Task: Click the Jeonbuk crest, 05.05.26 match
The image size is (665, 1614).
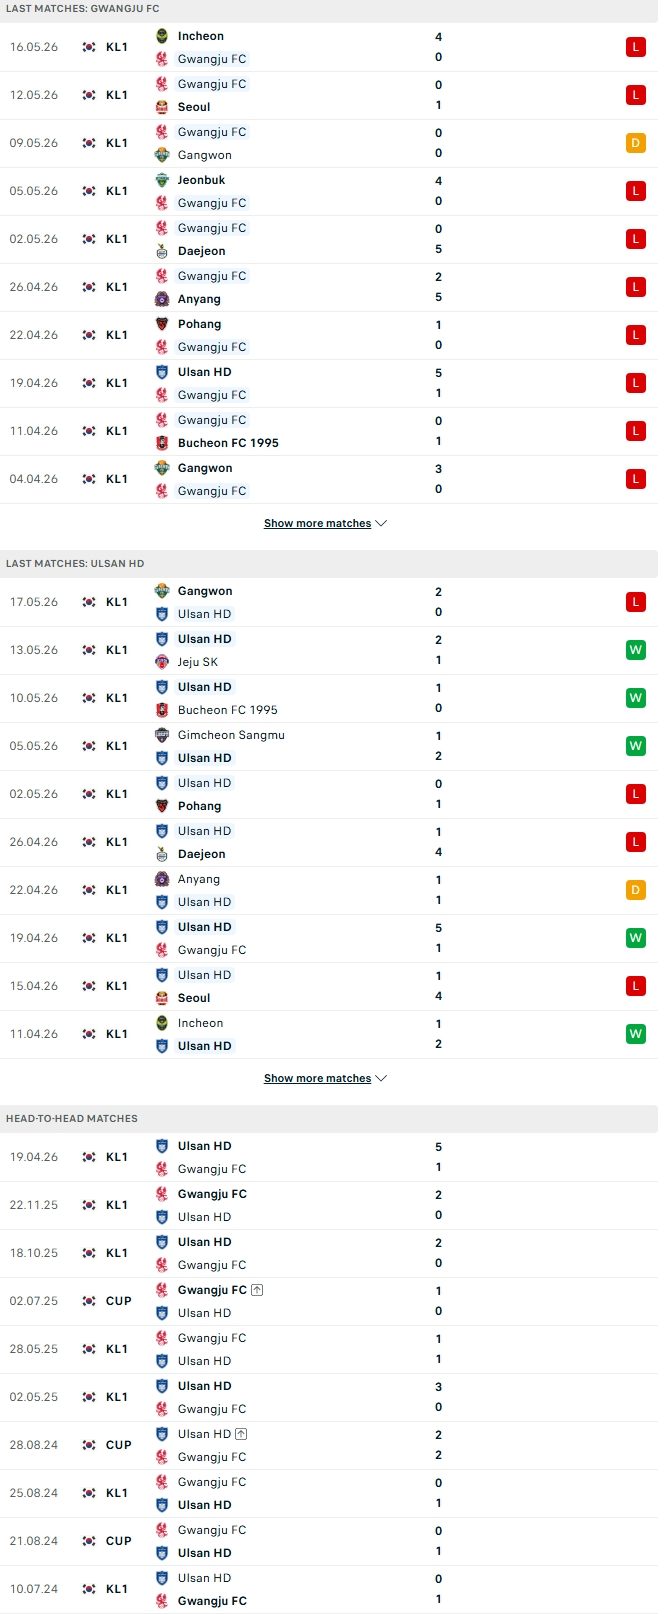Action: point(162,180)
